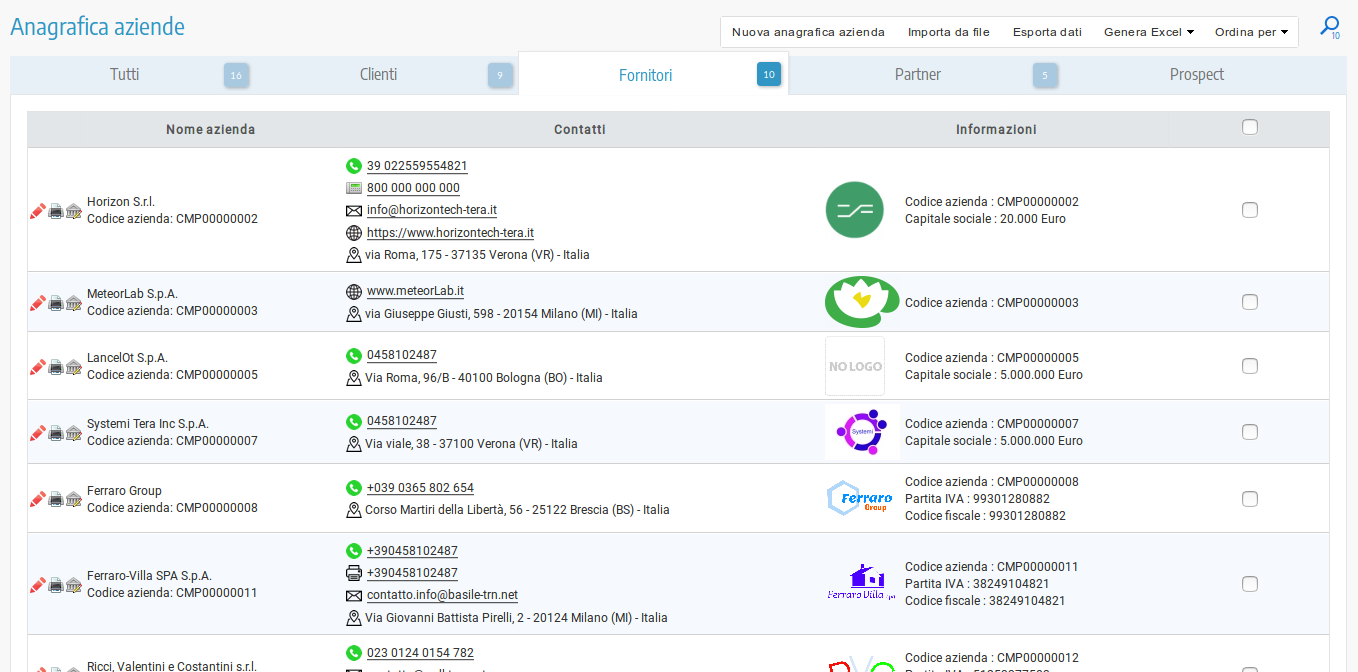Switch to the Partner tab
Image resolution: width=1358 pixels, height=672 pixels.
(918, 75)
